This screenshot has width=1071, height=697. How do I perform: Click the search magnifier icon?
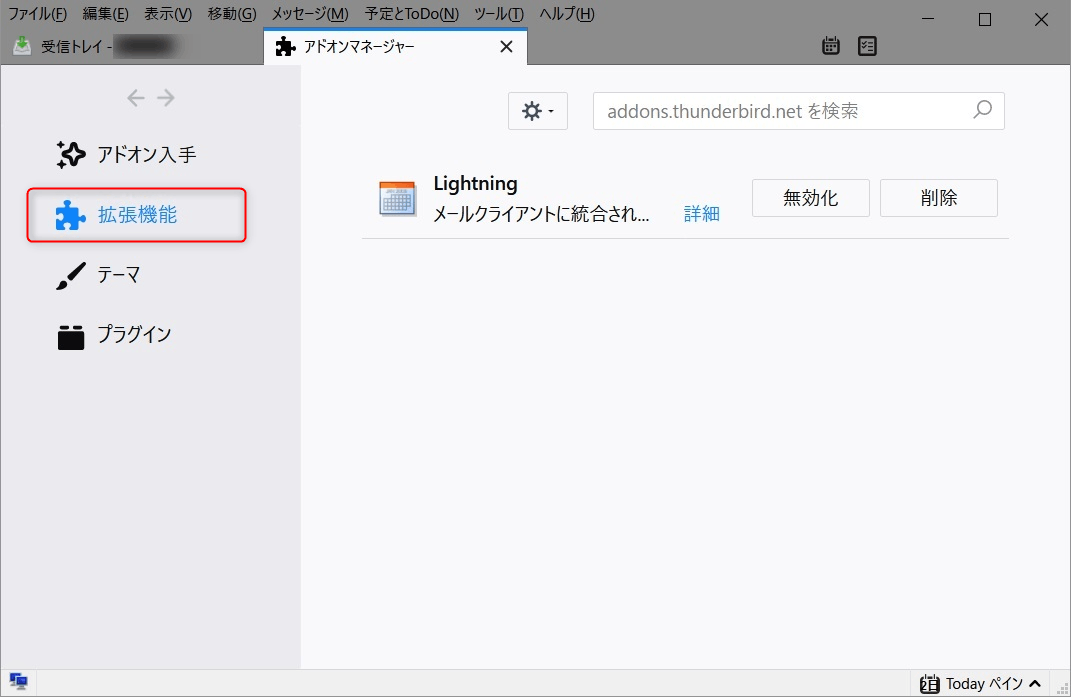click(x=982, y=109)
